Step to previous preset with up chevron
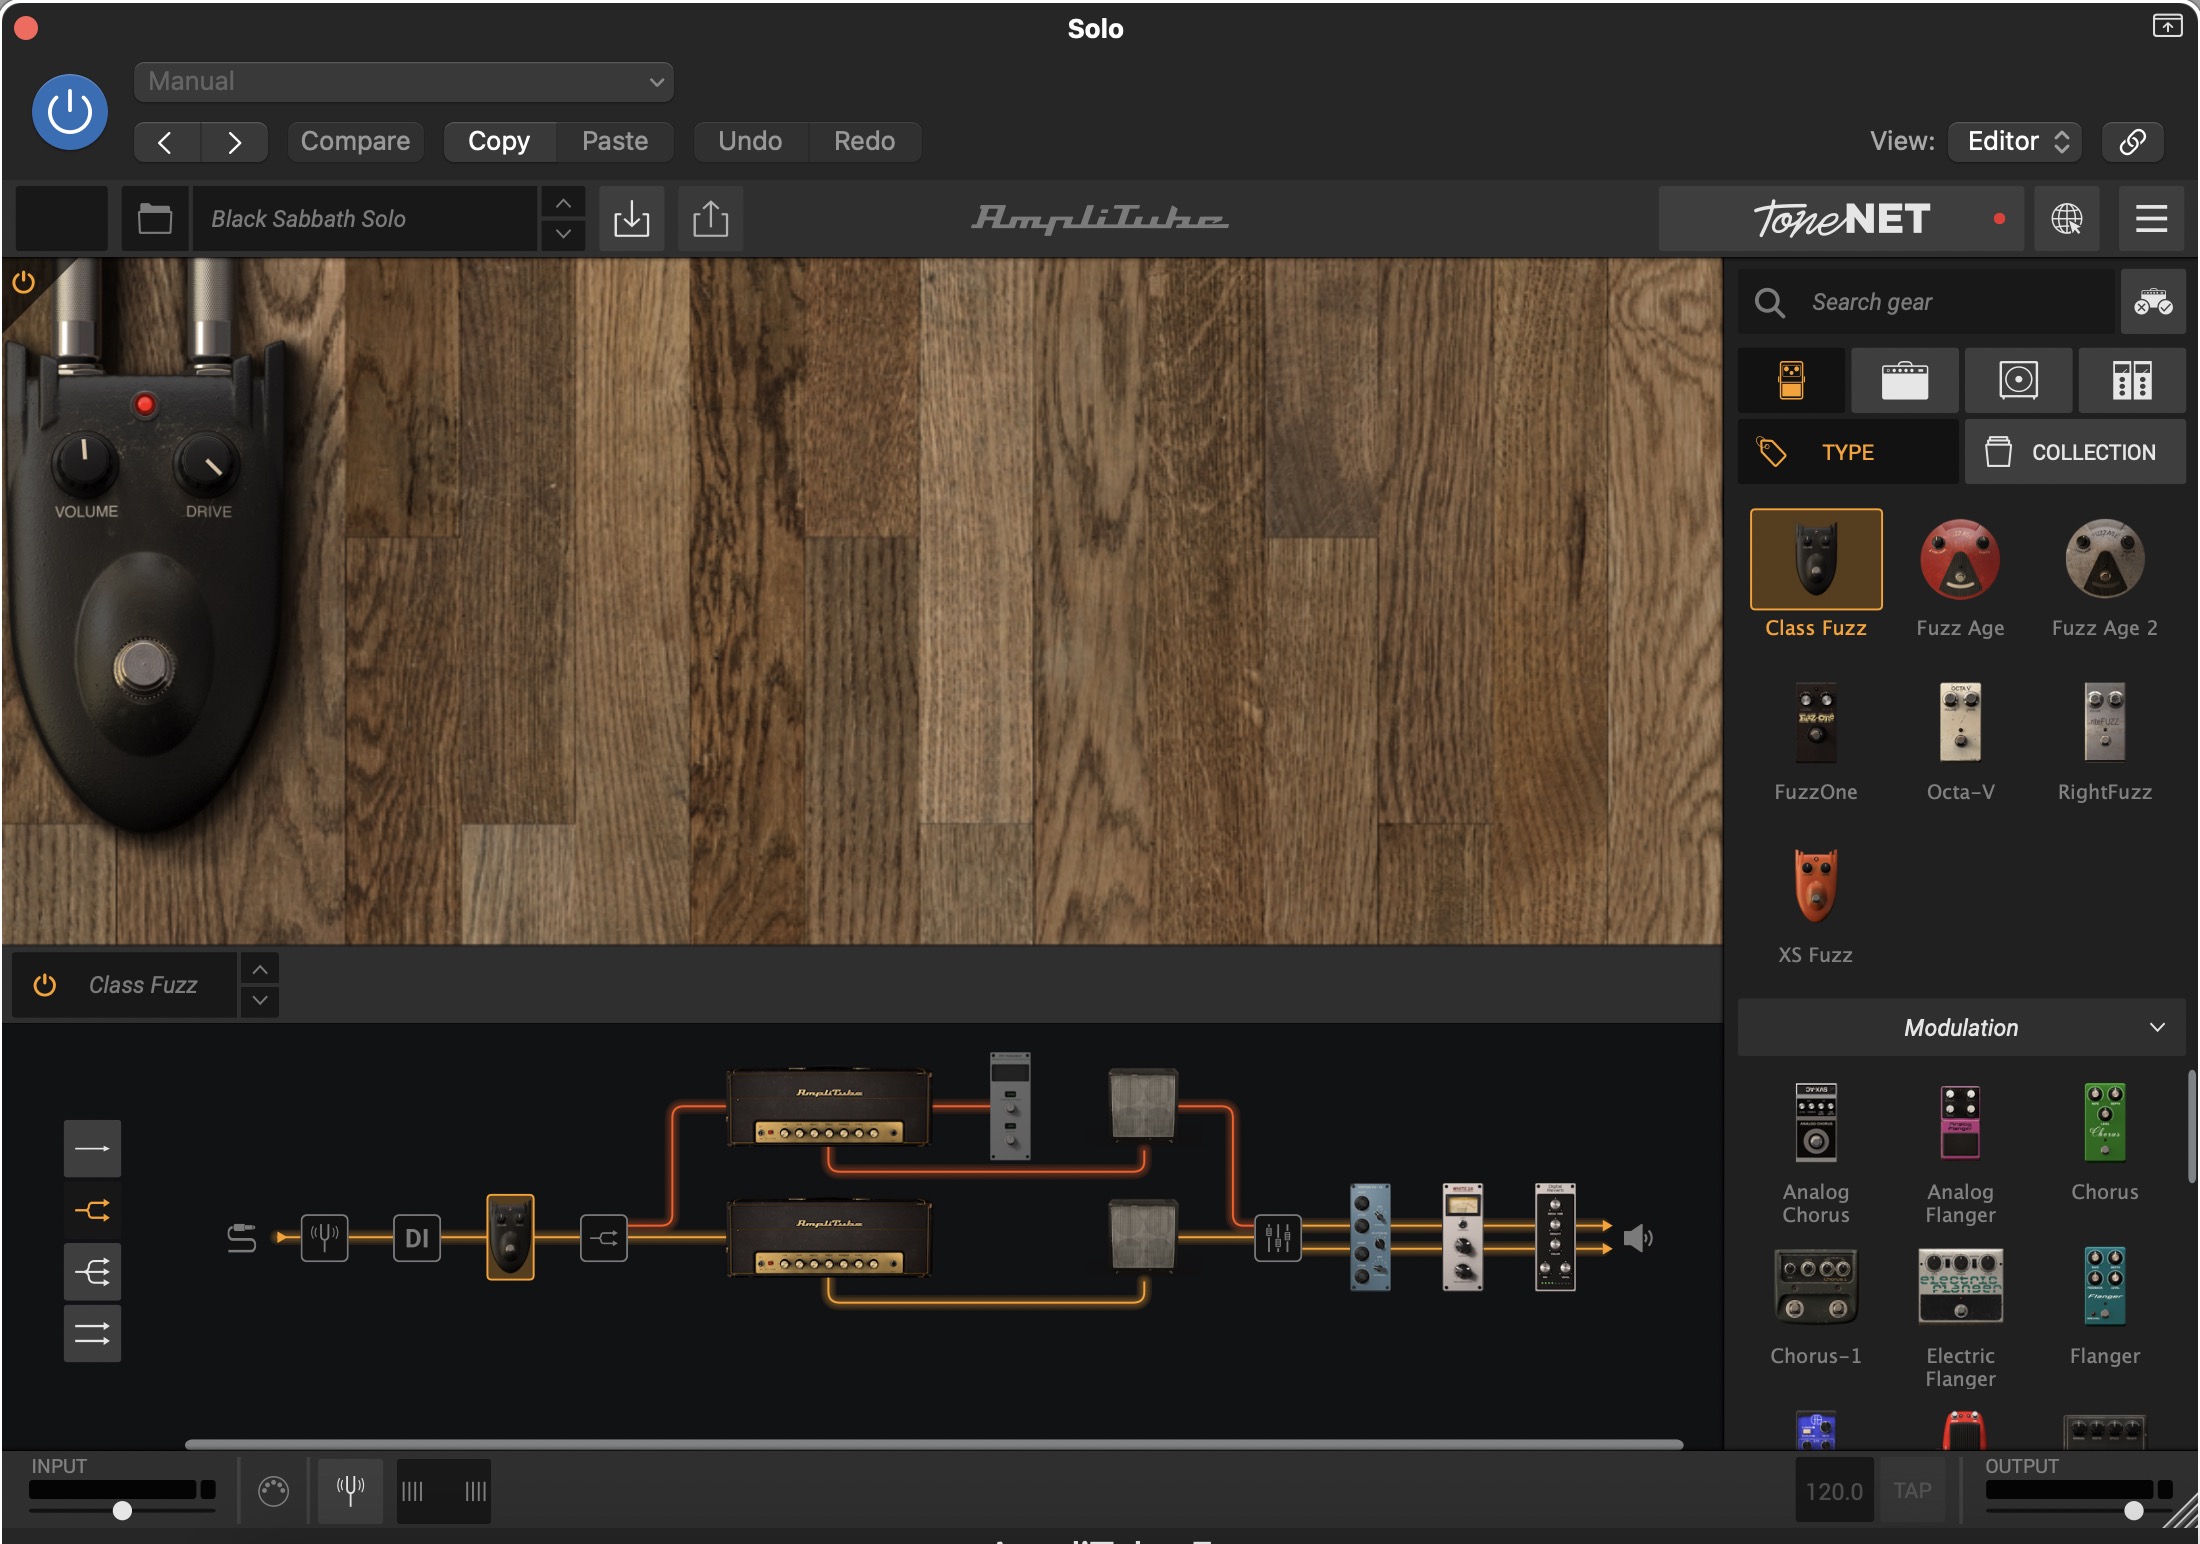 (x=563, y=203)
